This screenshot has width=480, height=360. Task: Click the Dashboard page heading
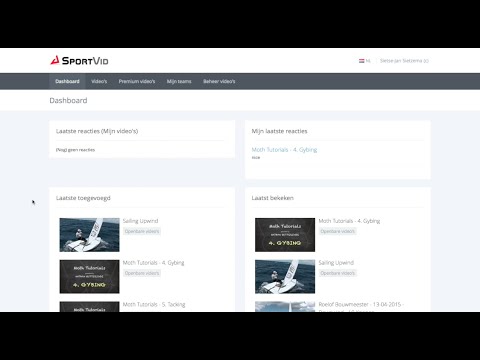68,100
